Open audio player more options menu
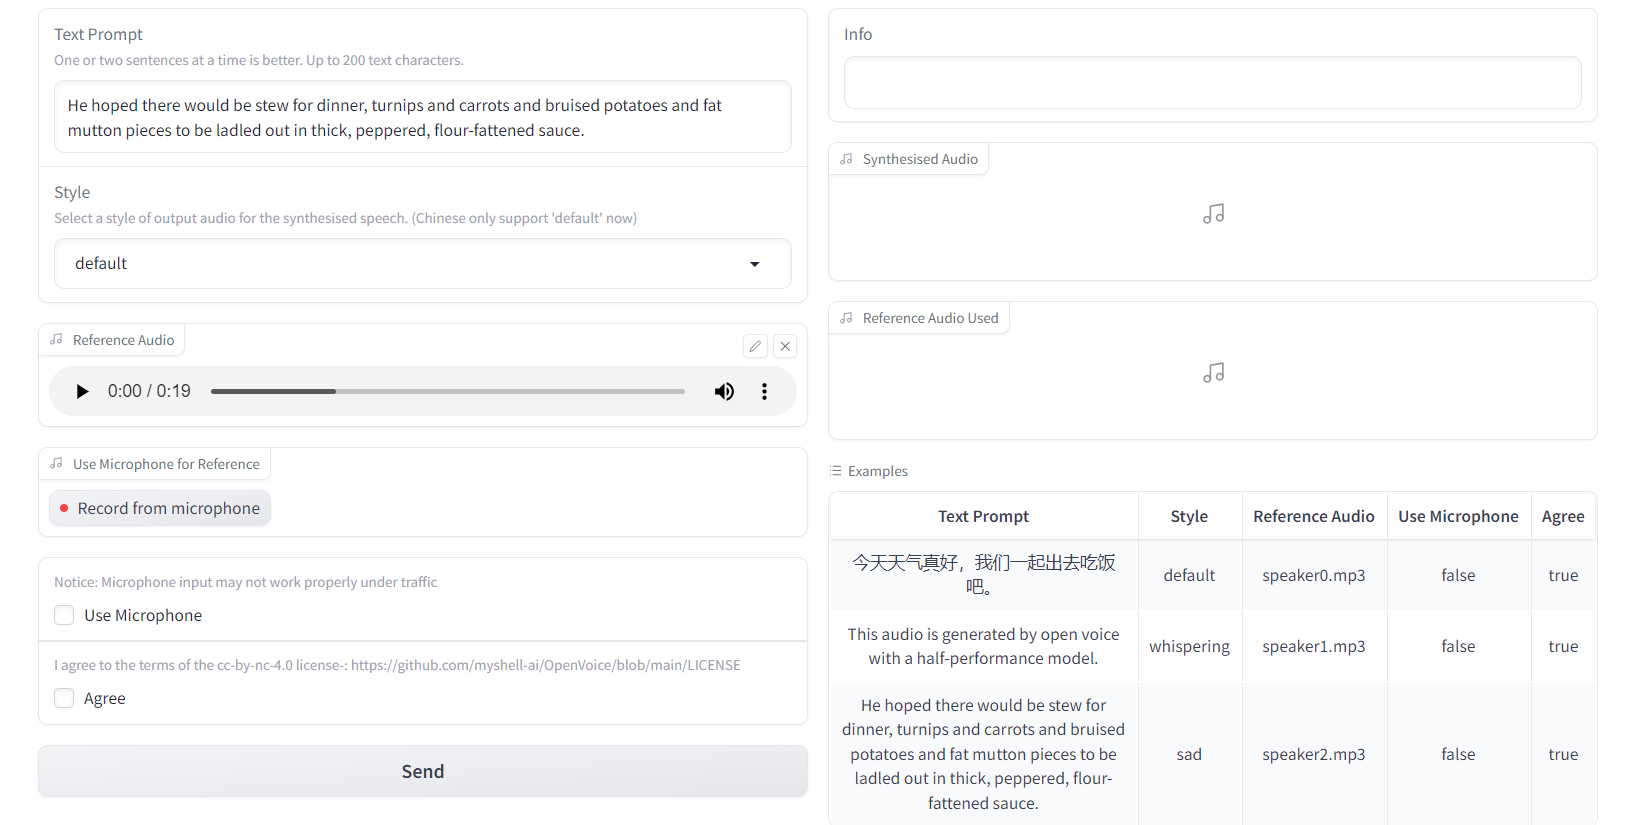 click(x=764, y=391)
